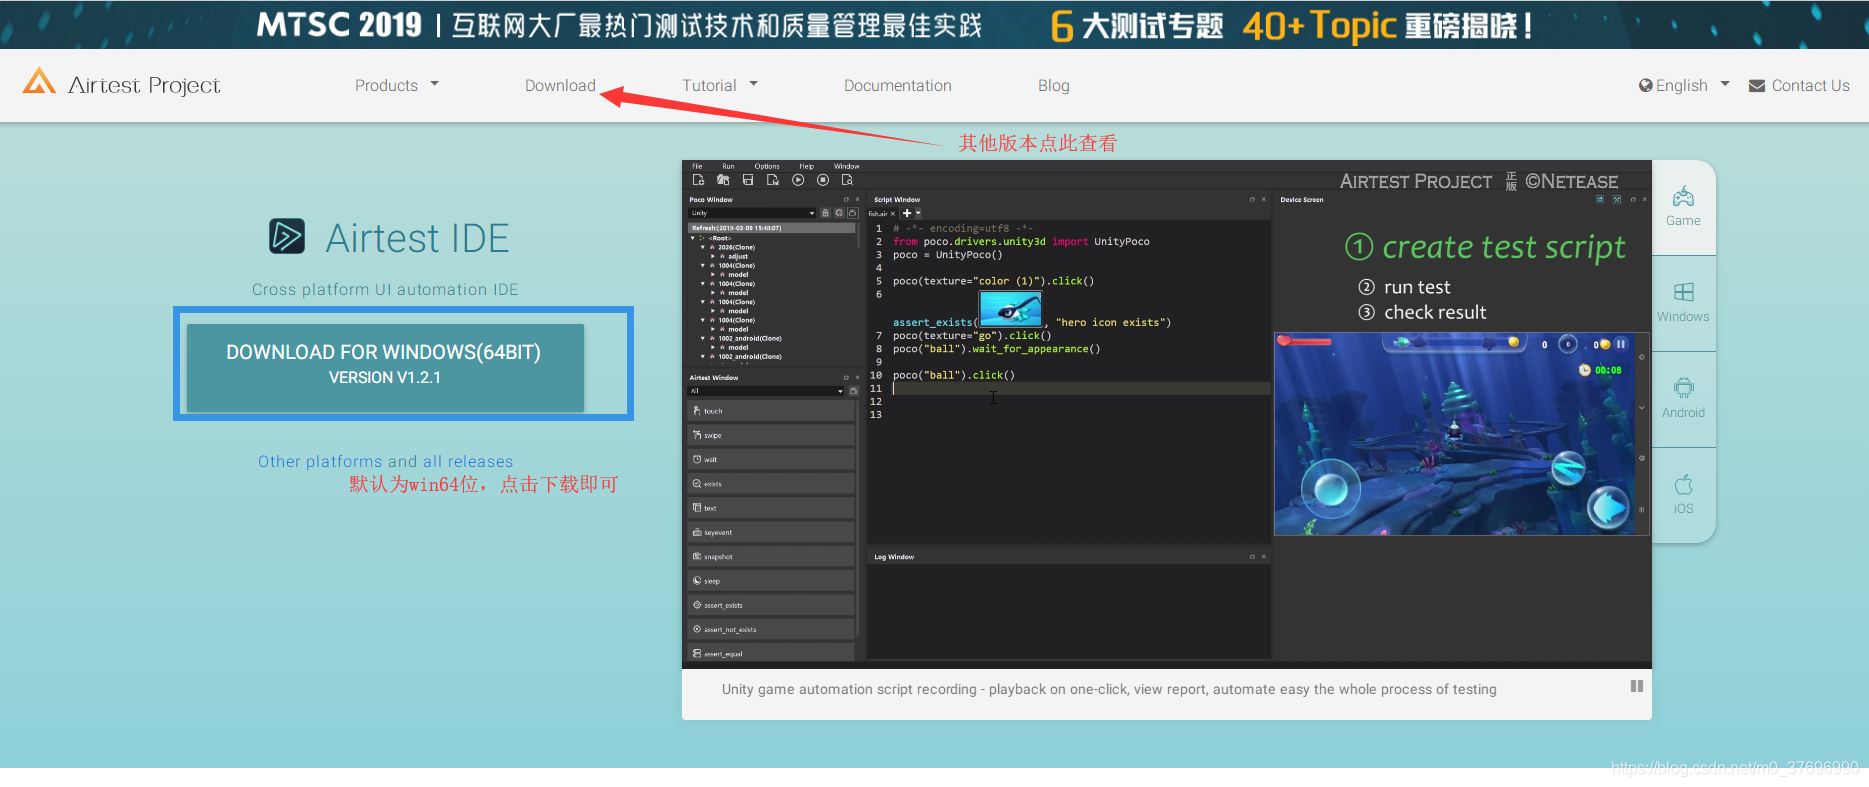
Task: Open the Options menu in the IDE
Action: 767,166
